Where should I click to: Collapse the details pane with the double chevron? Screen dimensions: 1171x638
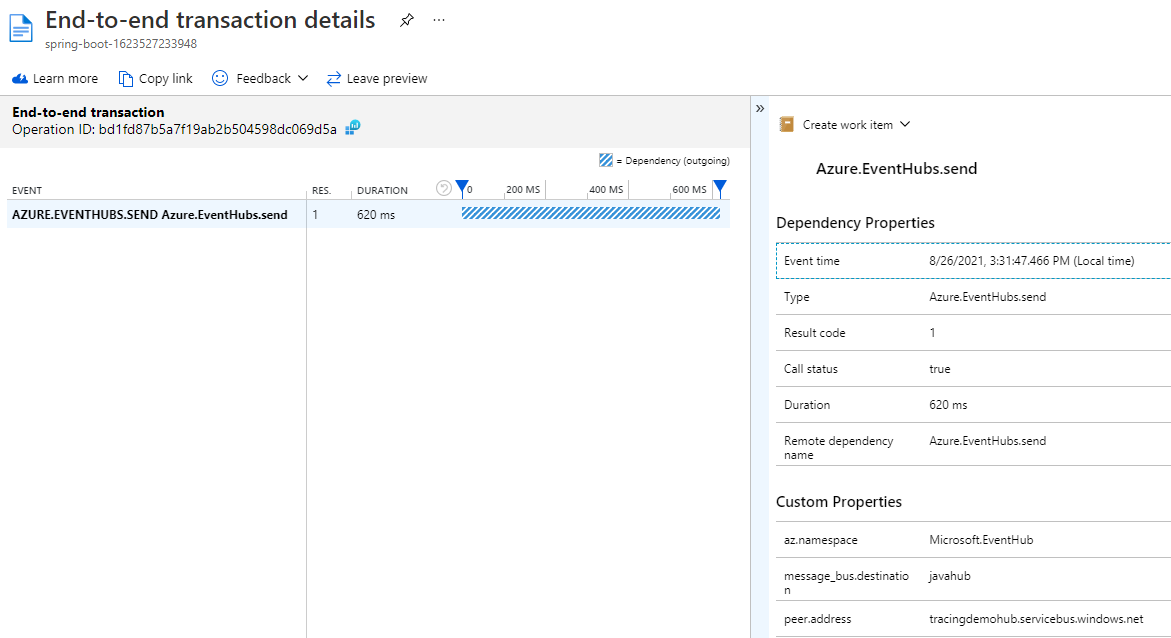[761, 107]
